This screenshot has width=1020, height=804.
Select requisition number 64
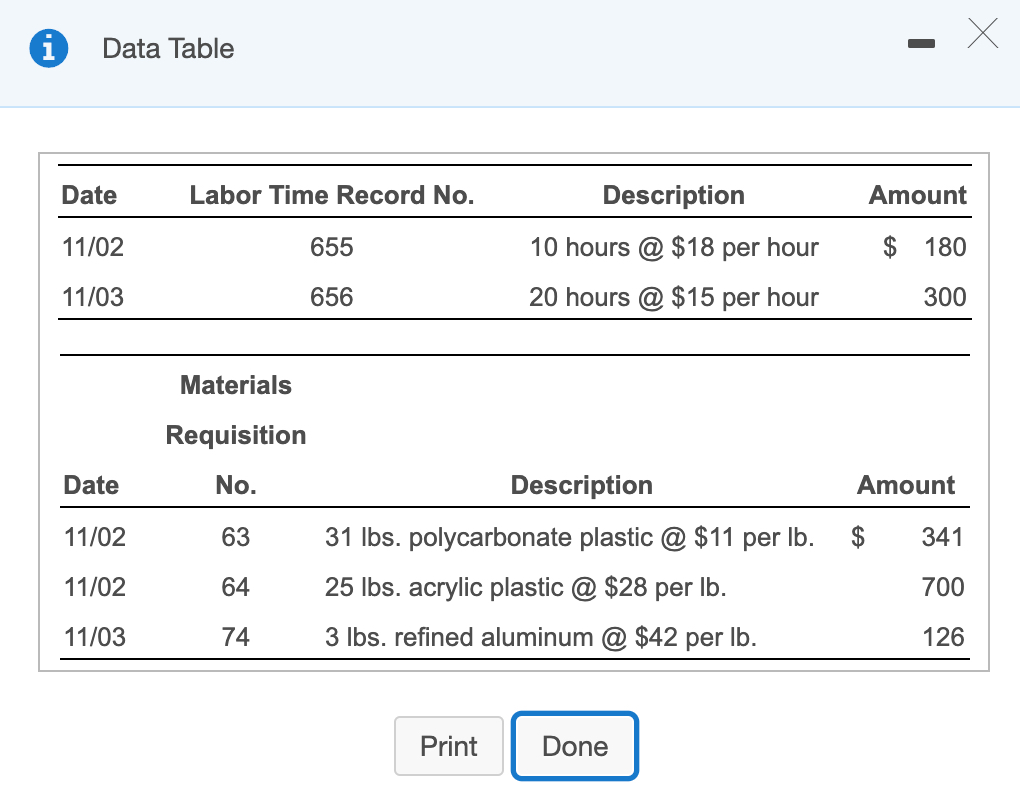click(235, 587)
